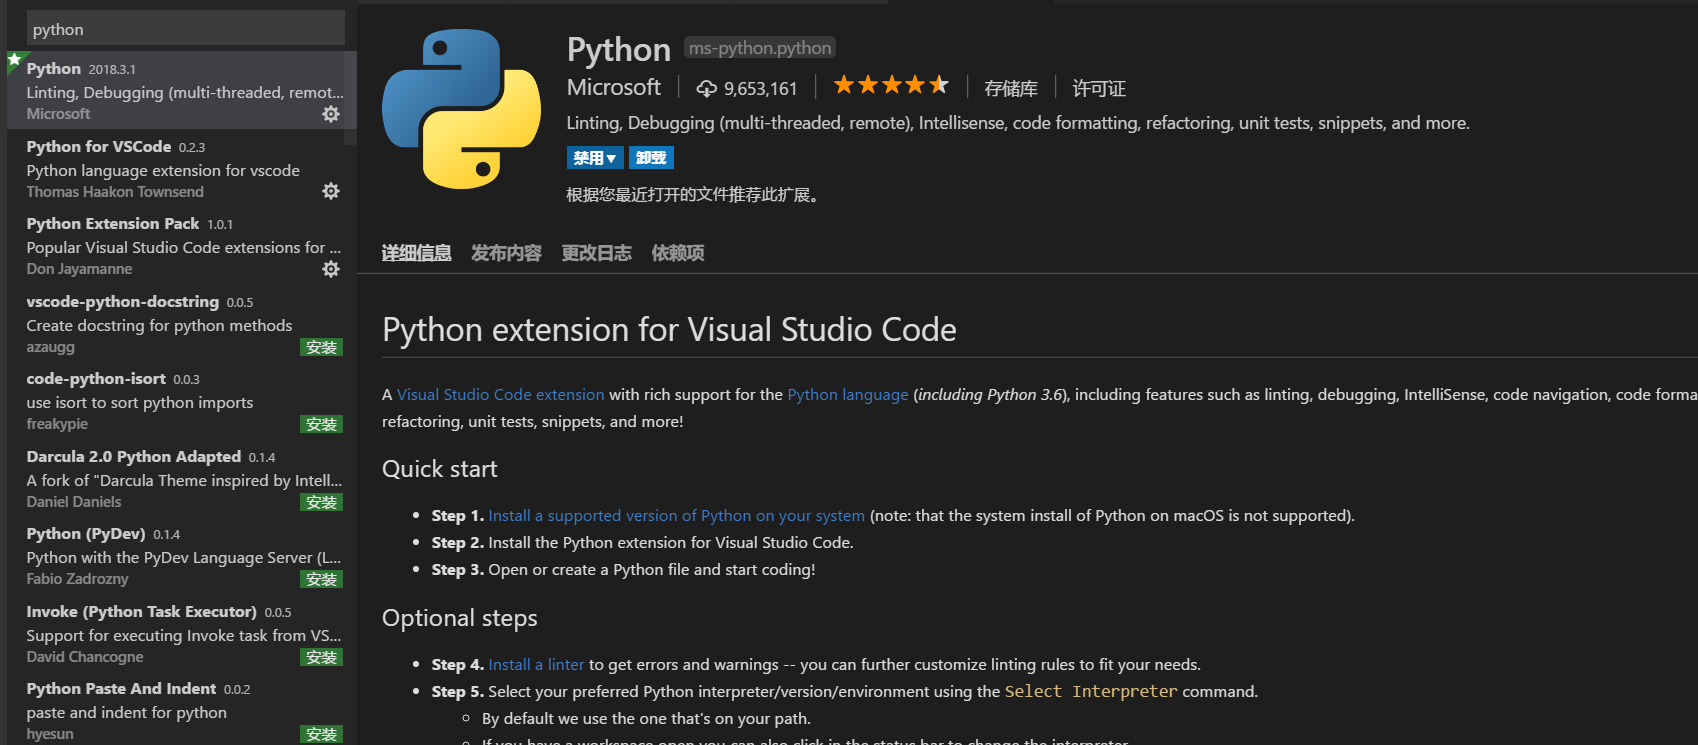This screenshot has height=745, width=1698.
Task: Click the 卸载 (Uninstall) button
Action: click(x=651, y=158)
